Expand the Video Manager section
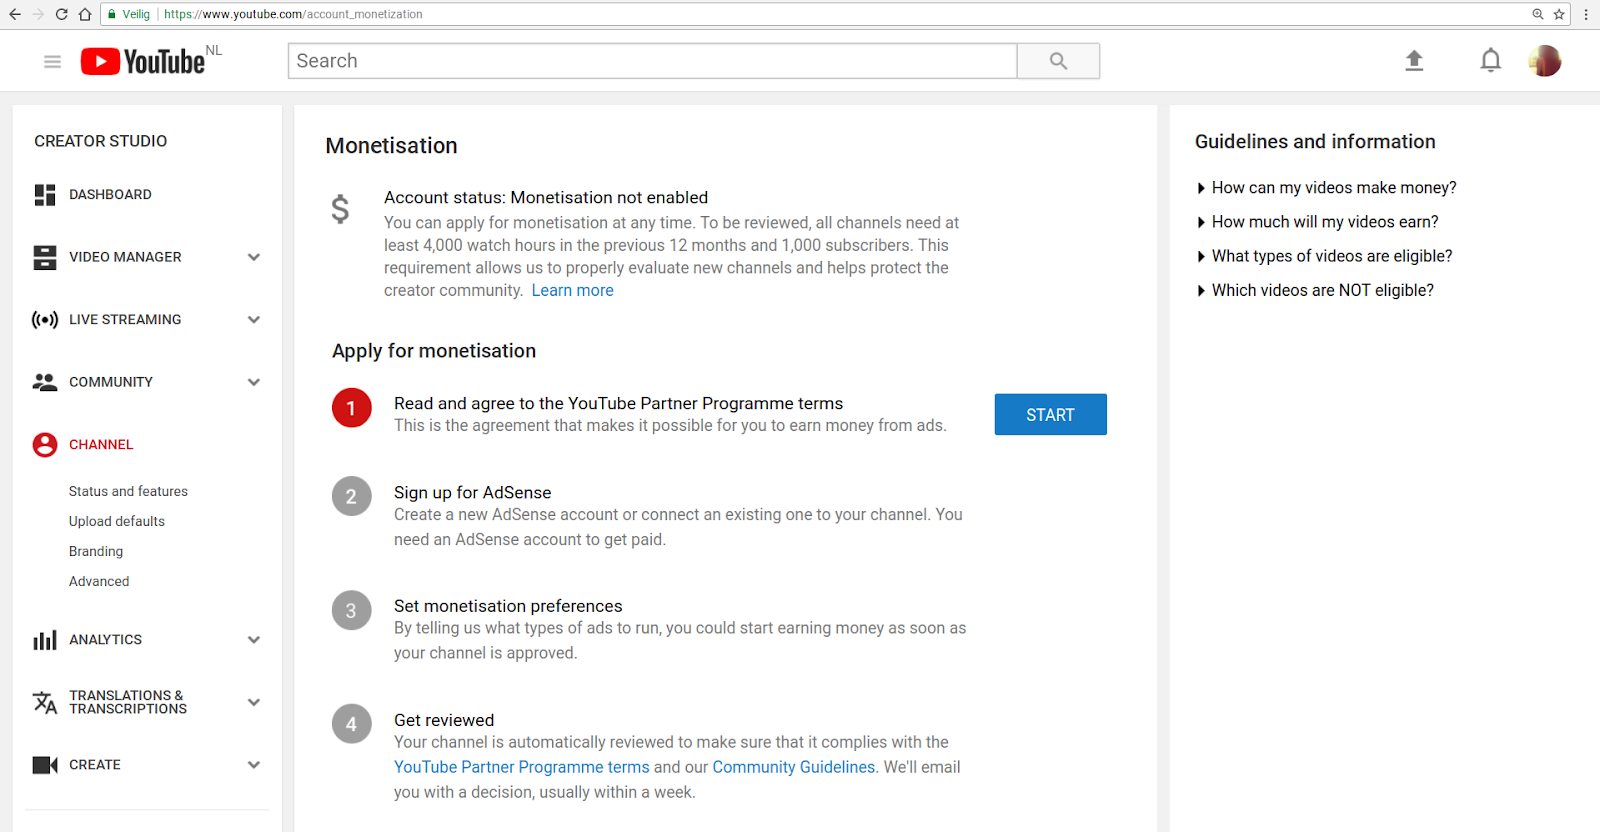This screenshot has height=832, width=1600. [254, 257]
